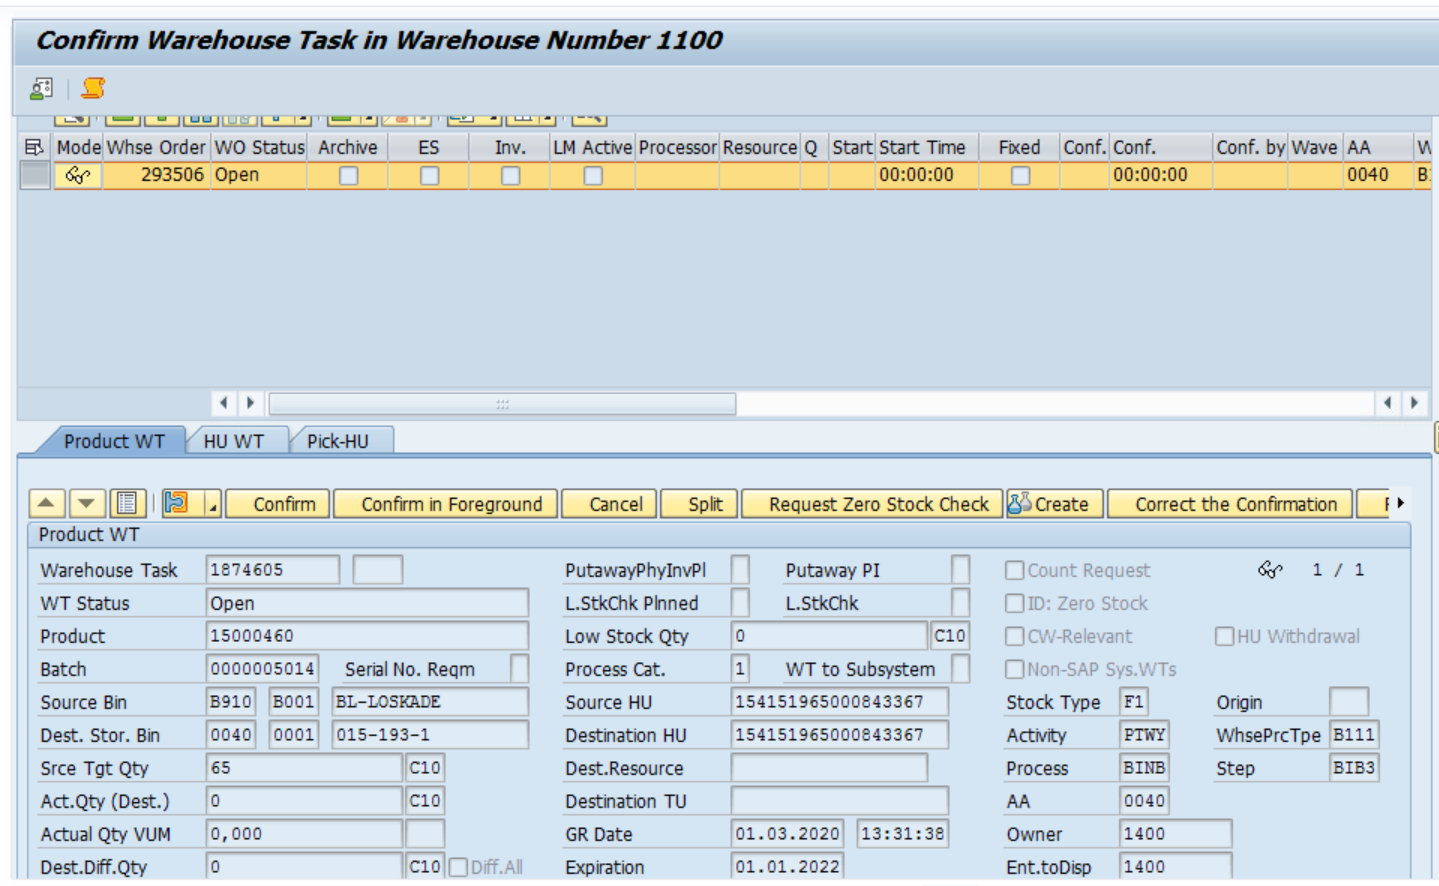Click the glasses icon next to 1 / 1
Image resolution: width=1439 pixels, height=886 pixels.
tap(1269, 568)
